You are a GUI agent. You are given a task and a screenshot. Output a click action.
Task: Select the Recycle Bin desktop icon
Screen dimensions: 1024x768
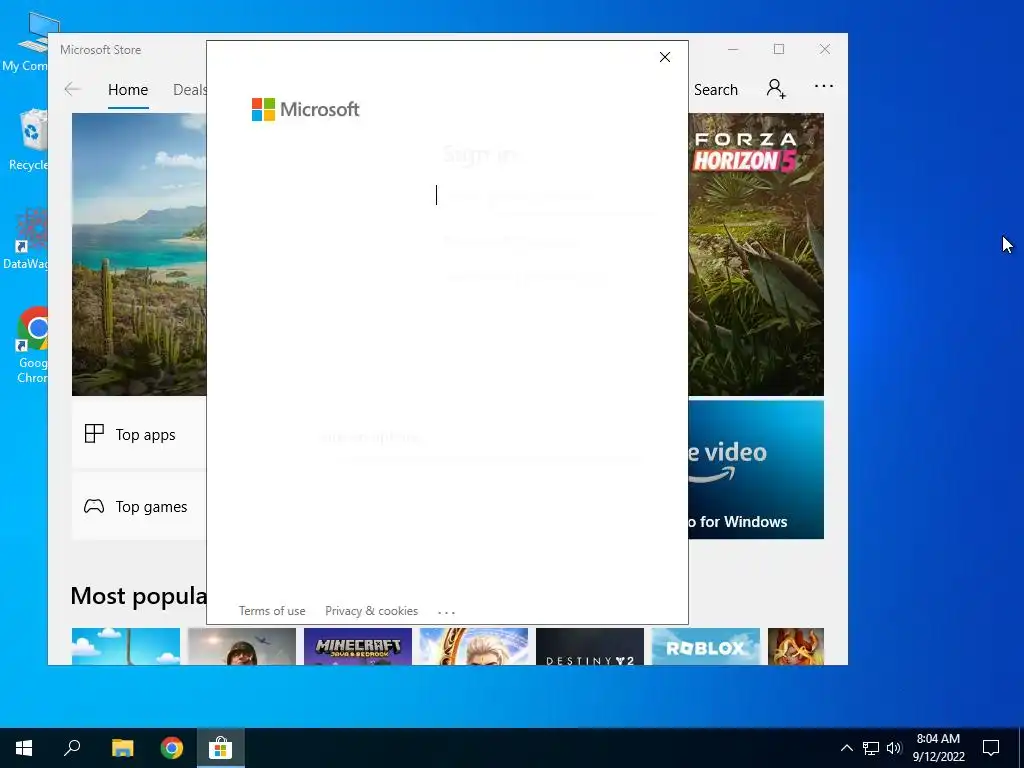click(x=29, y=140)
